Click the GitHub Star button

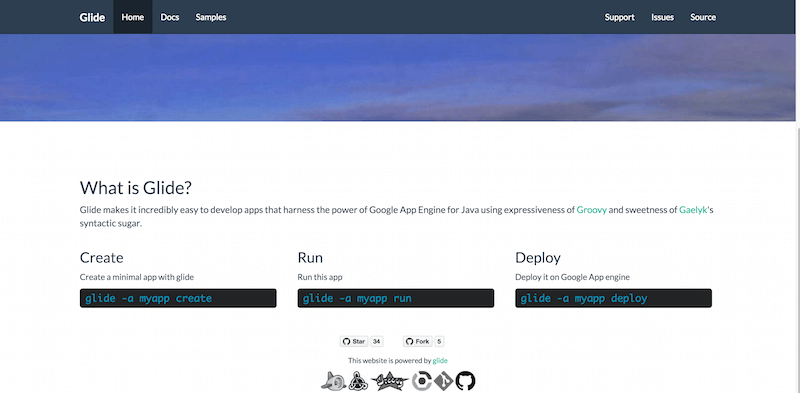pos(354,341)
